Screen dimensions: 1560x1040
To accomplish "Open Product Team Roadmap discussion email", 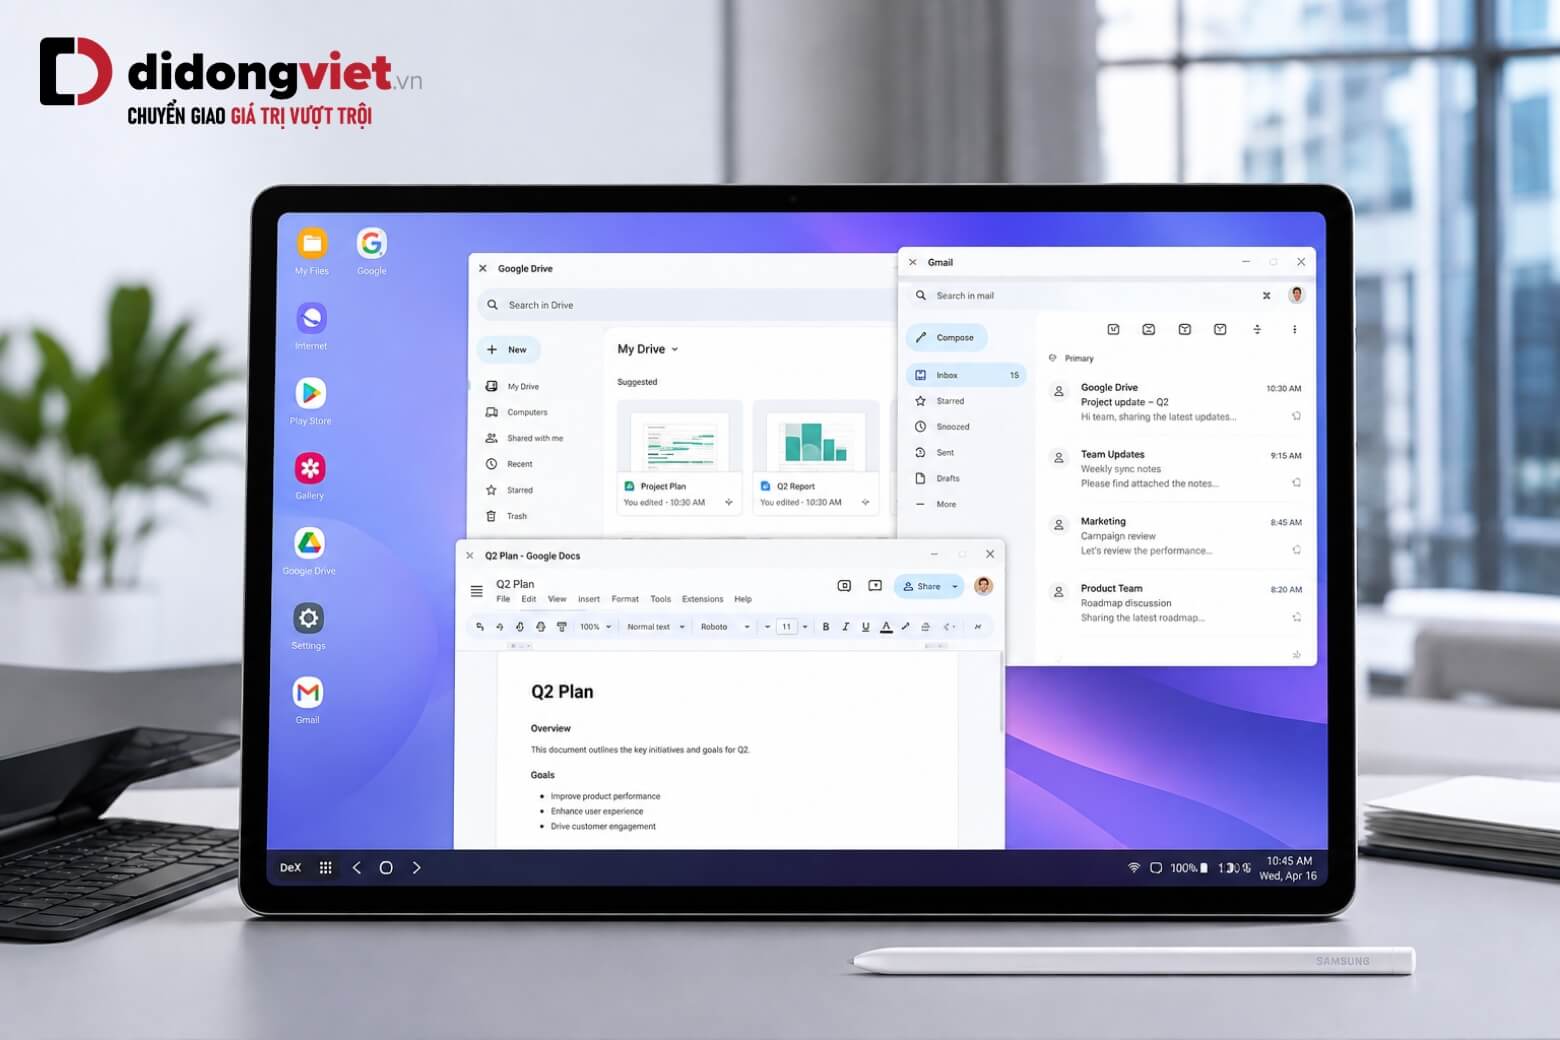I will click(x=1177, y=603).
